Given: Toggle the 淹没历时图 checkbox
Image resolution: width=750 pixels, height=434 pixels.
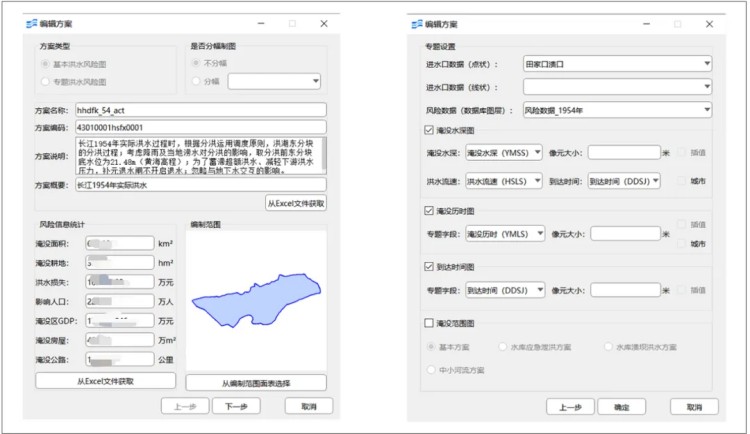Looking at the screenshot, I should click(430, 212).
